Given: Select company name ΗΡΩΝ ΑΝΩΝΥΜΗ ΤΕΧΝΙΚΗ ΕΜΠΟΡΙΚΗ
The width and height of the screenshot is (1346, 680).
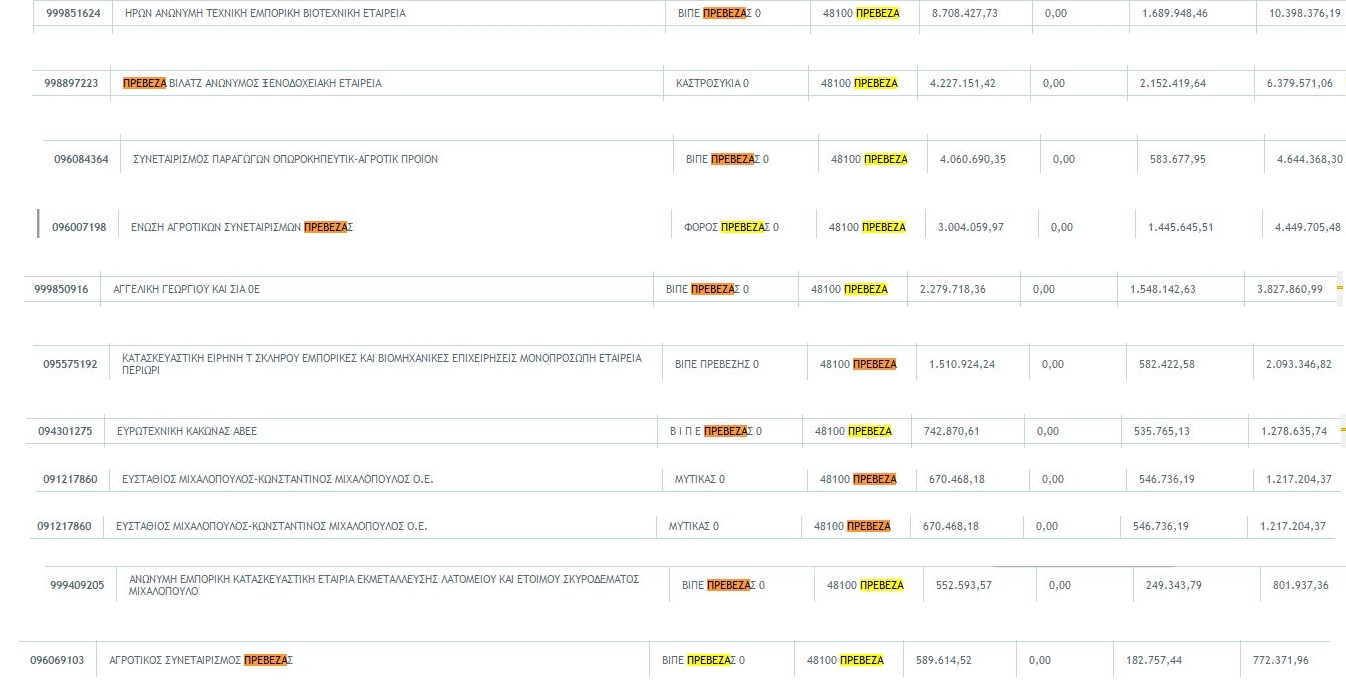Looking at the screenshot, I should (265, 14).
